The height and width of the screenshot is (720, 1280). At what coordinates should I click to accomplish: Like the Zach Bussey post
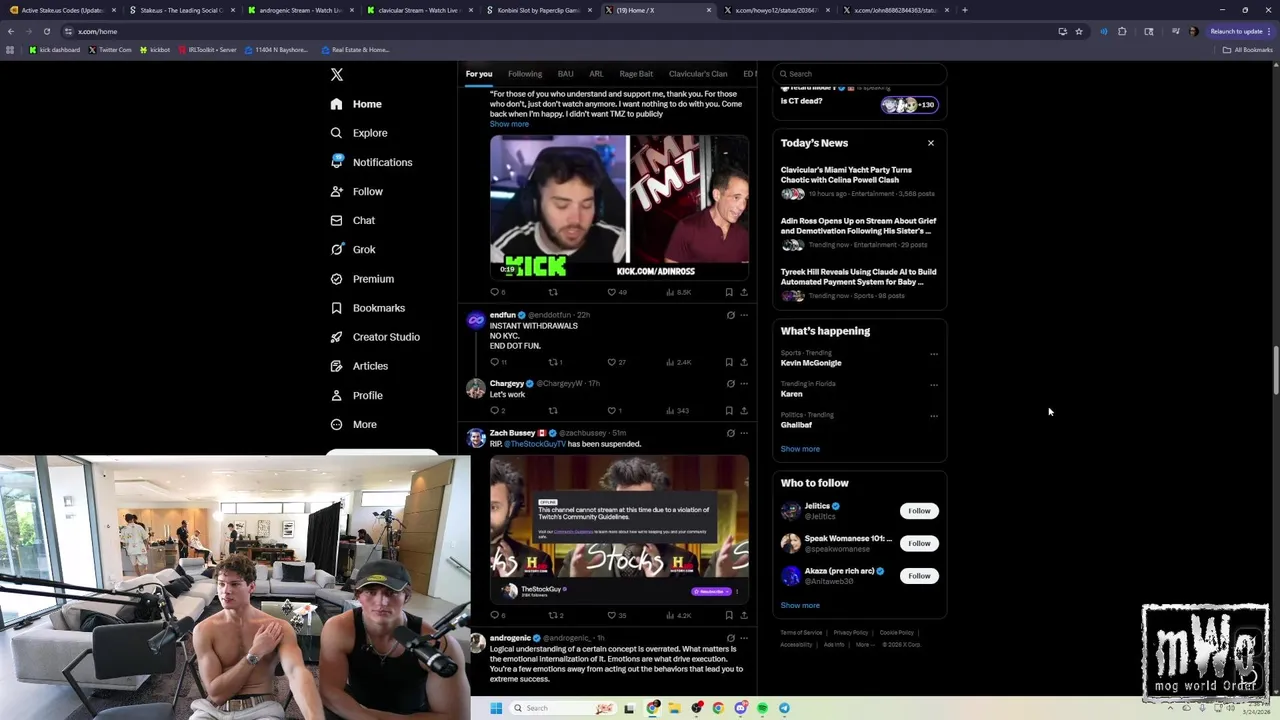(616, 616)
